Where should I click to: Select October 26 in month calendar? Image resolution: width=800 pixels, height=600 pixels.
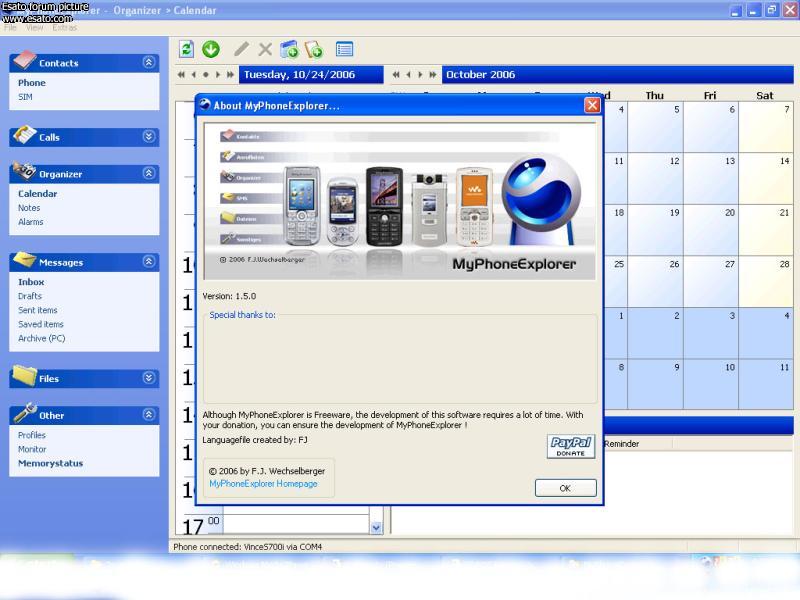656,281
